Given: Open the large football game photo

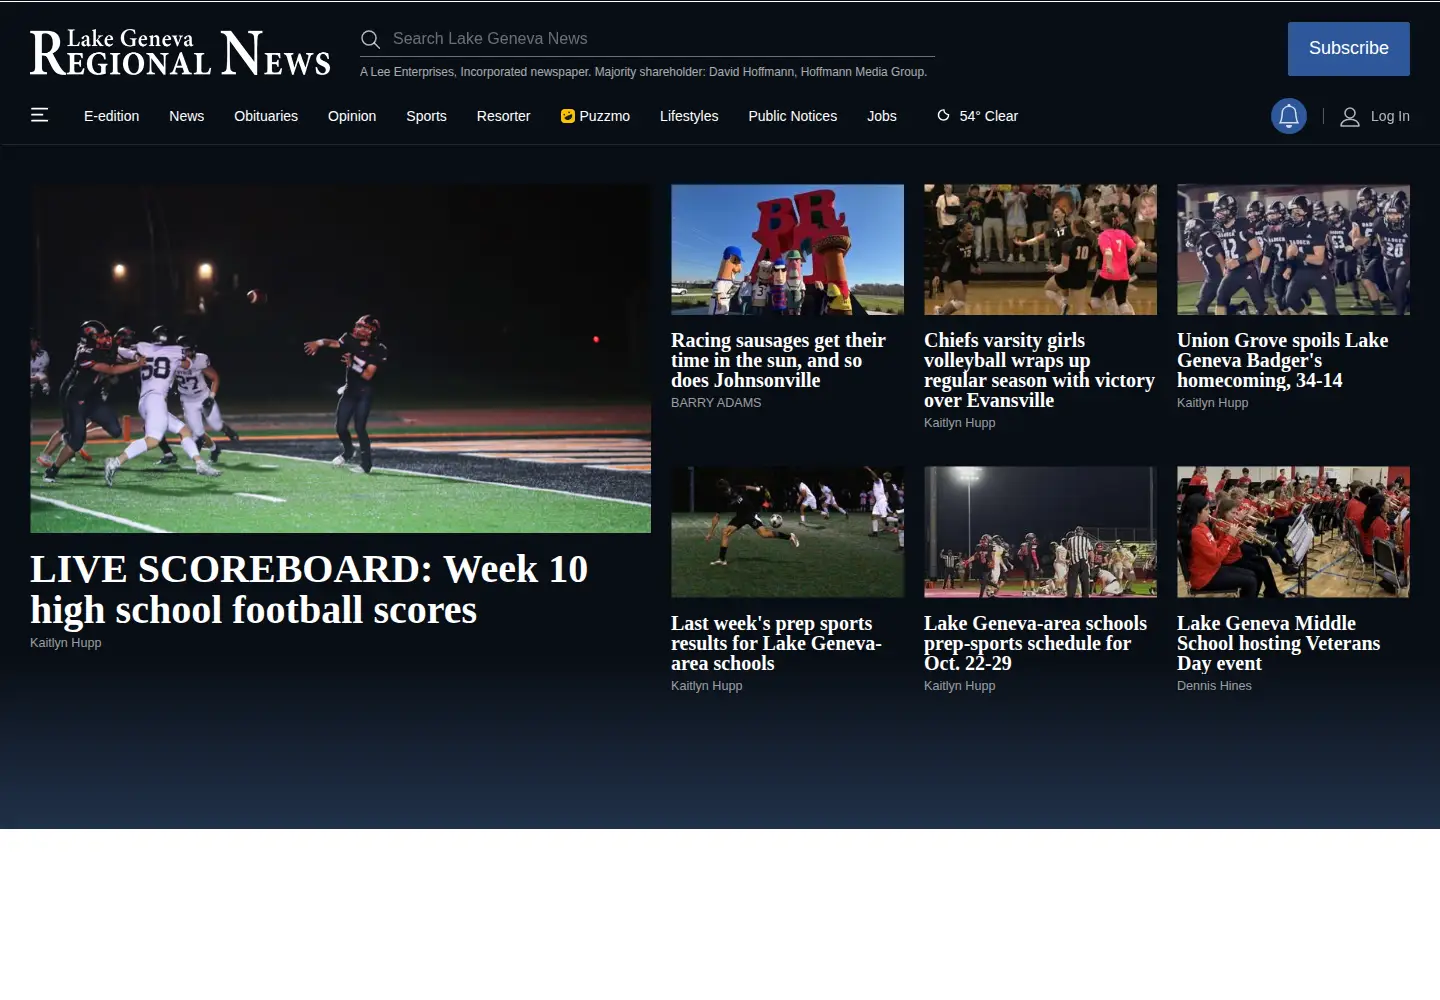Looking at the screenshot, I should [340, 358].
